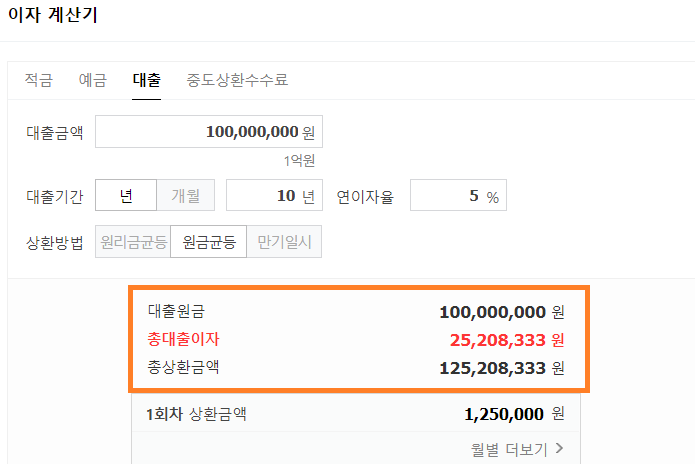Click the 총상환금액 125,208,333 원 value

(502, 368)
